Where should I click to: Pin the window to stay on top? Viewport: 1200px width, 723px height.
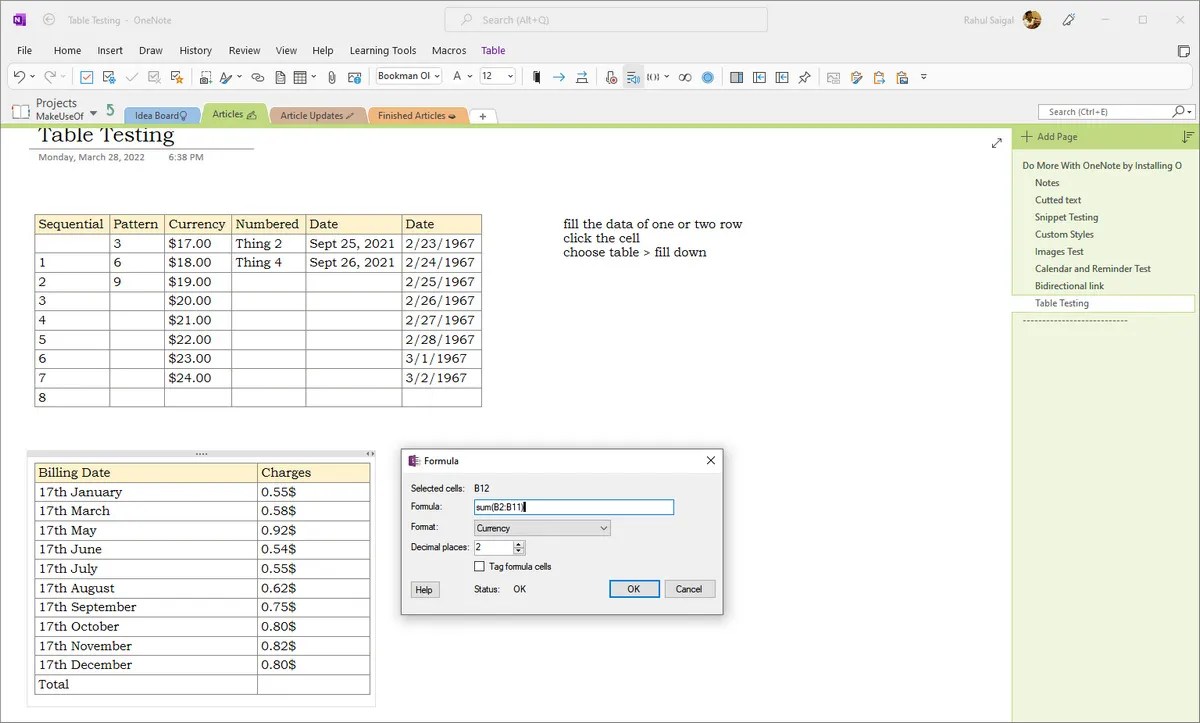[805, 77]
